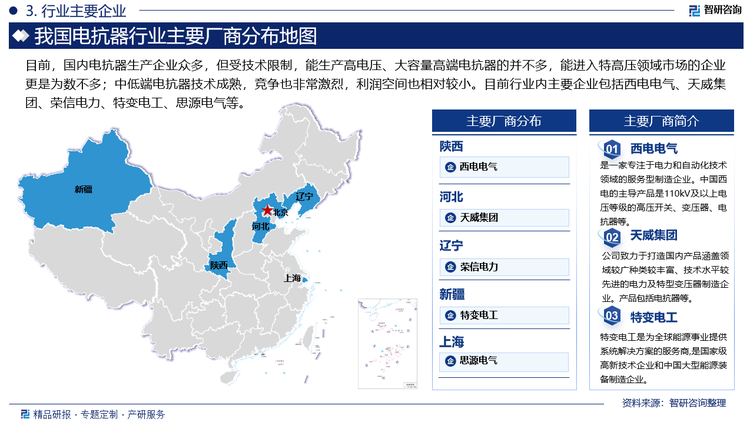The width and height of the screenshot is (750, 422).
Task: Click the 辽宁 region on the map
Action: click(x=304, y=199)
